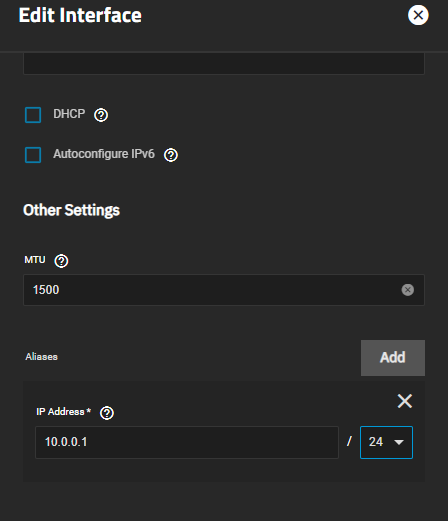This screenshot has height=521, width=448.
Task: Show help for Autoconfigure IPv6
Action: [171, 155]
